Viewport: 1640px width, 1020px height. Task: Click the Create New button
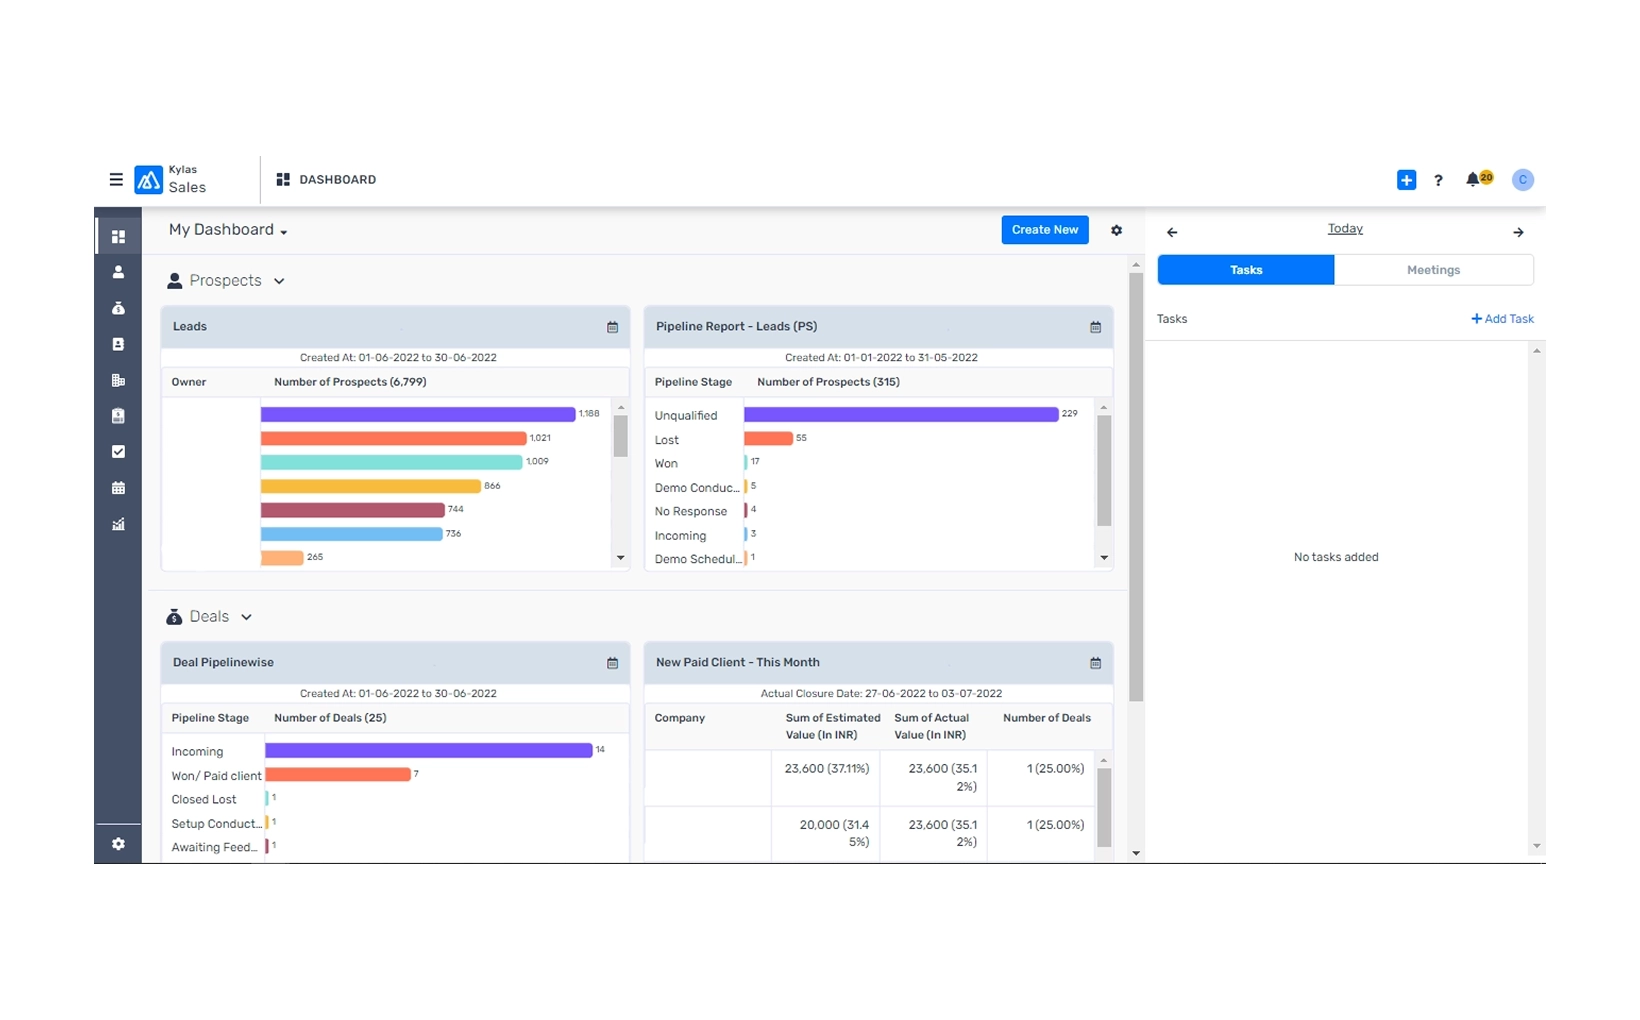pyautogui.click(x=1044, y=230)
